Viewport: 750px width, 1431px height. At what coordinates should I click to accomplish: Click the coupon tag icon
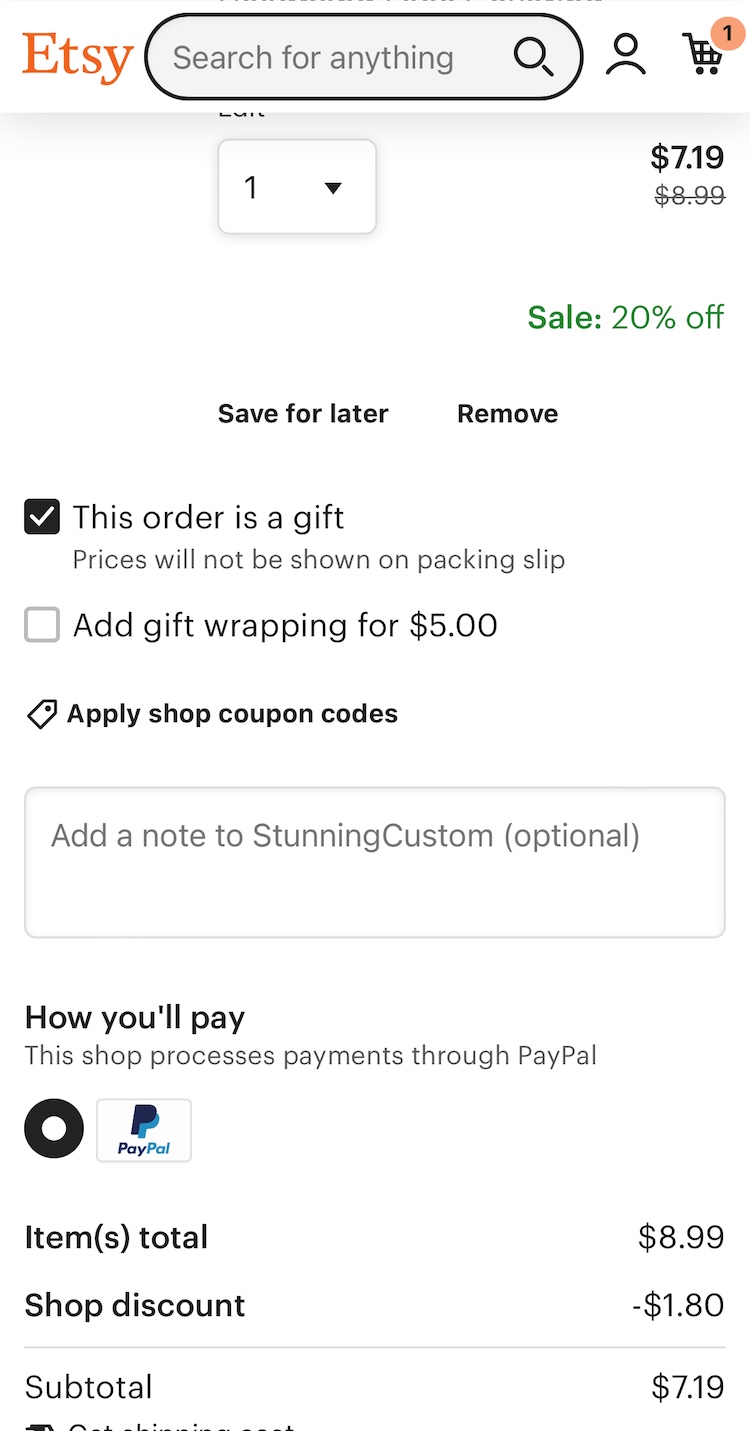(41, 714)
